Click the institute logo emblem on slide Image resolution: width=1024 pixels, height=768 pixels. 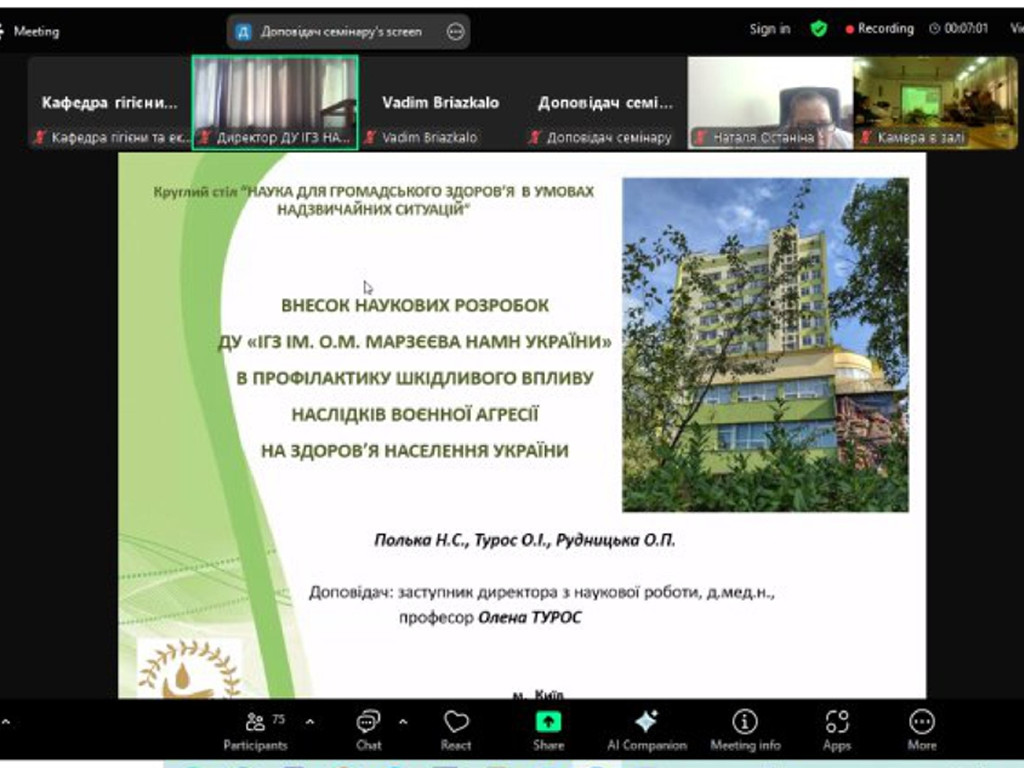[189, 667]
